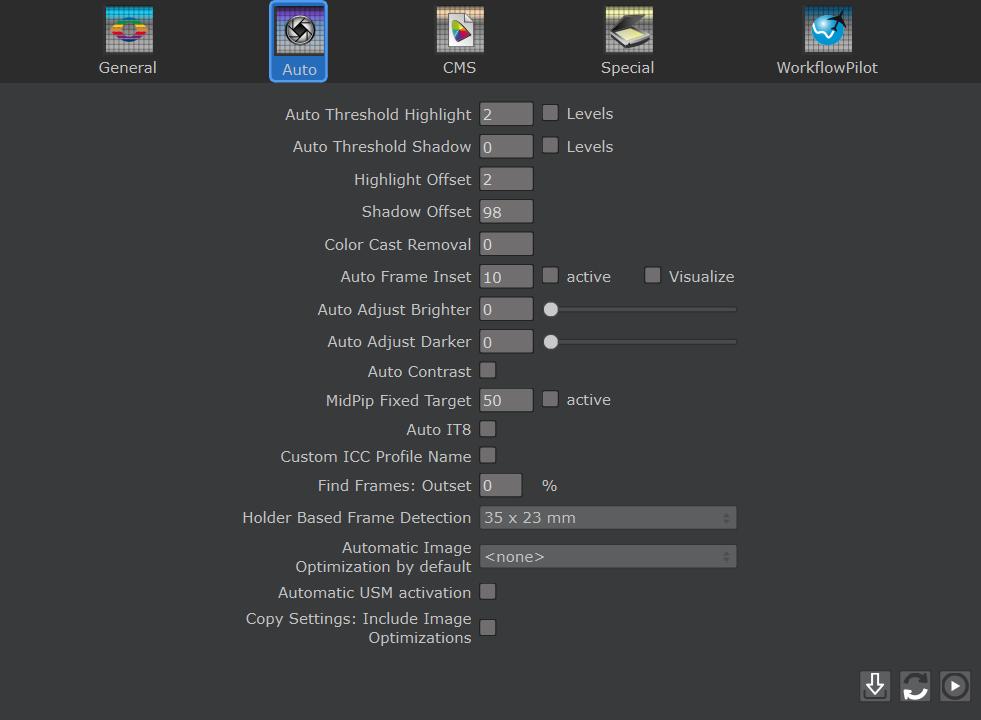The image size is (981, 720).
Task: Open the CMS color management icon
Action: point(460,31)
